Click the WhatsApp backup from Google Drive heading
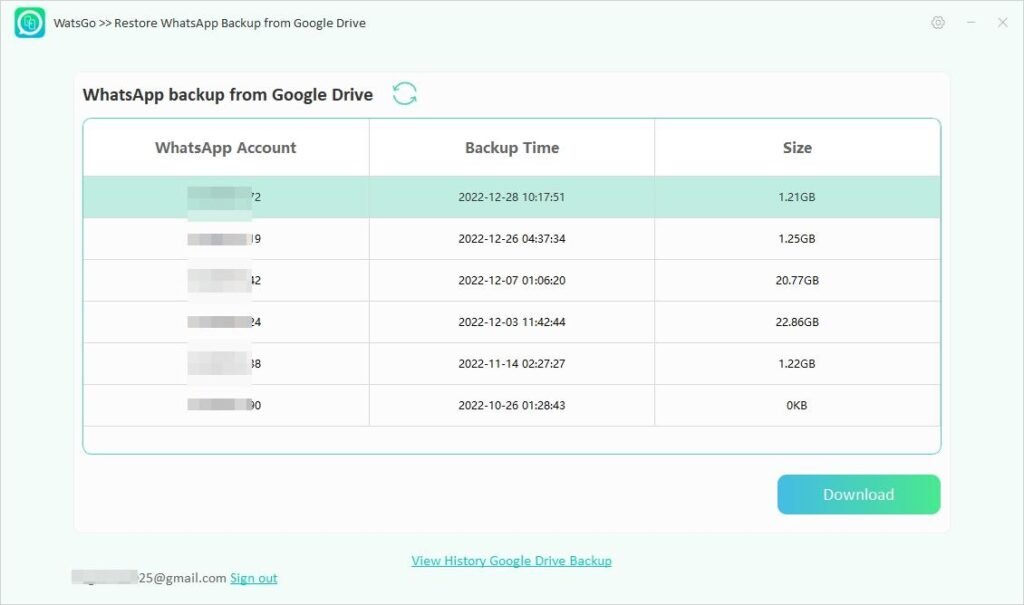 [227, 94]
